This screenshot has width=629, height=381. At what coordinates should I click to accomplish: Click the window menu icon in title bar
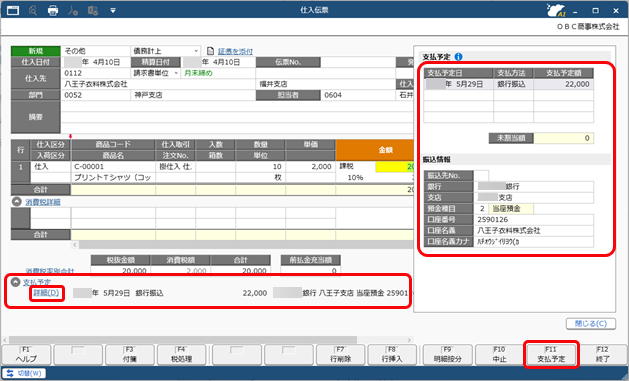click(x=13, y=10)
